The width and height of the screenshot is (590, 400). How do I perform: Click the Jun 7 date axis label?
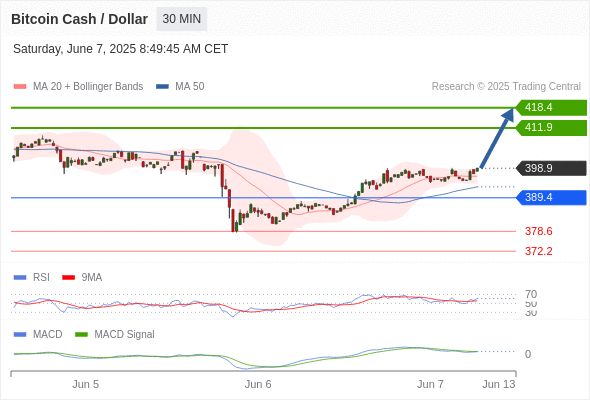pyautogui.click(x=430, y=384)
